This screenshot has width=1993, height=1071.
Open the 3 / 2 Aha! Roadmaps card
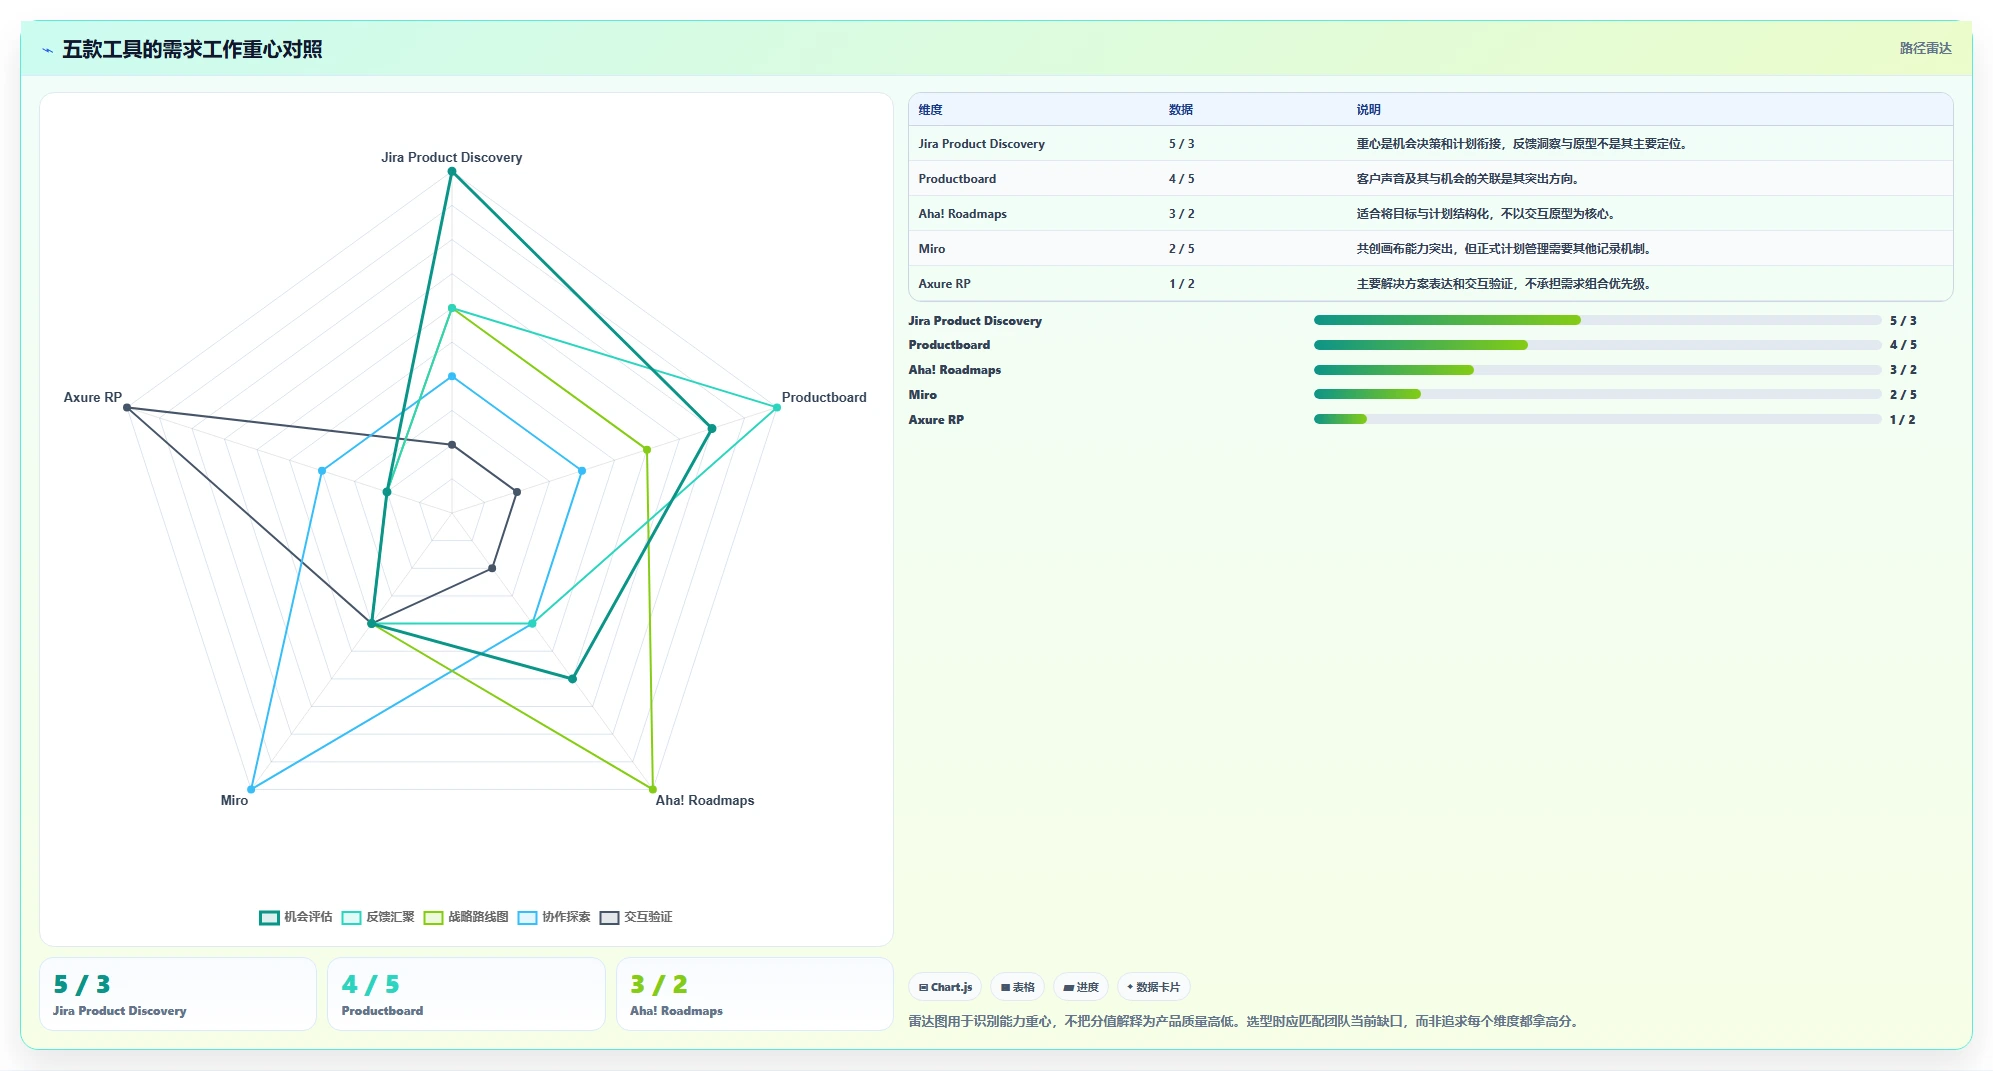[755, 994]
